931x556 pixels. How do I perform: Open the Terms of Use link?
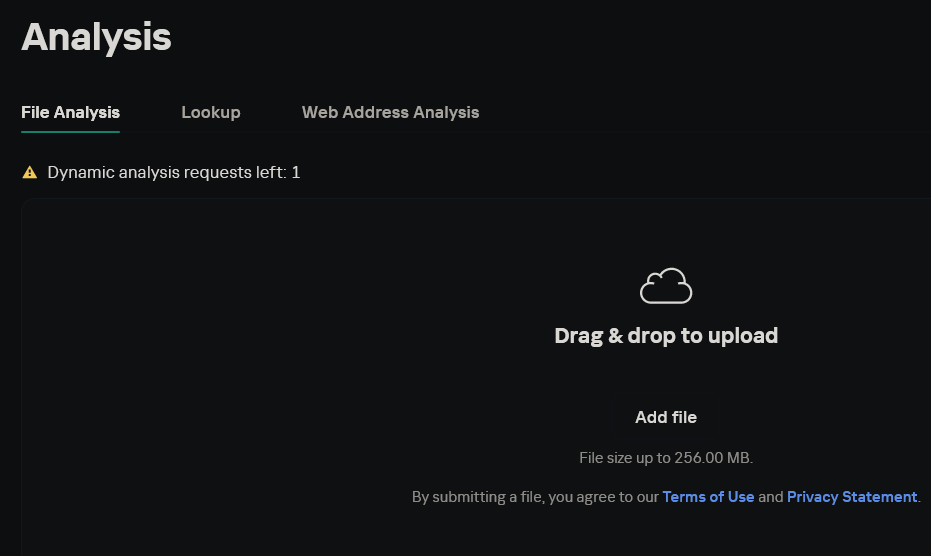[708, 497]
